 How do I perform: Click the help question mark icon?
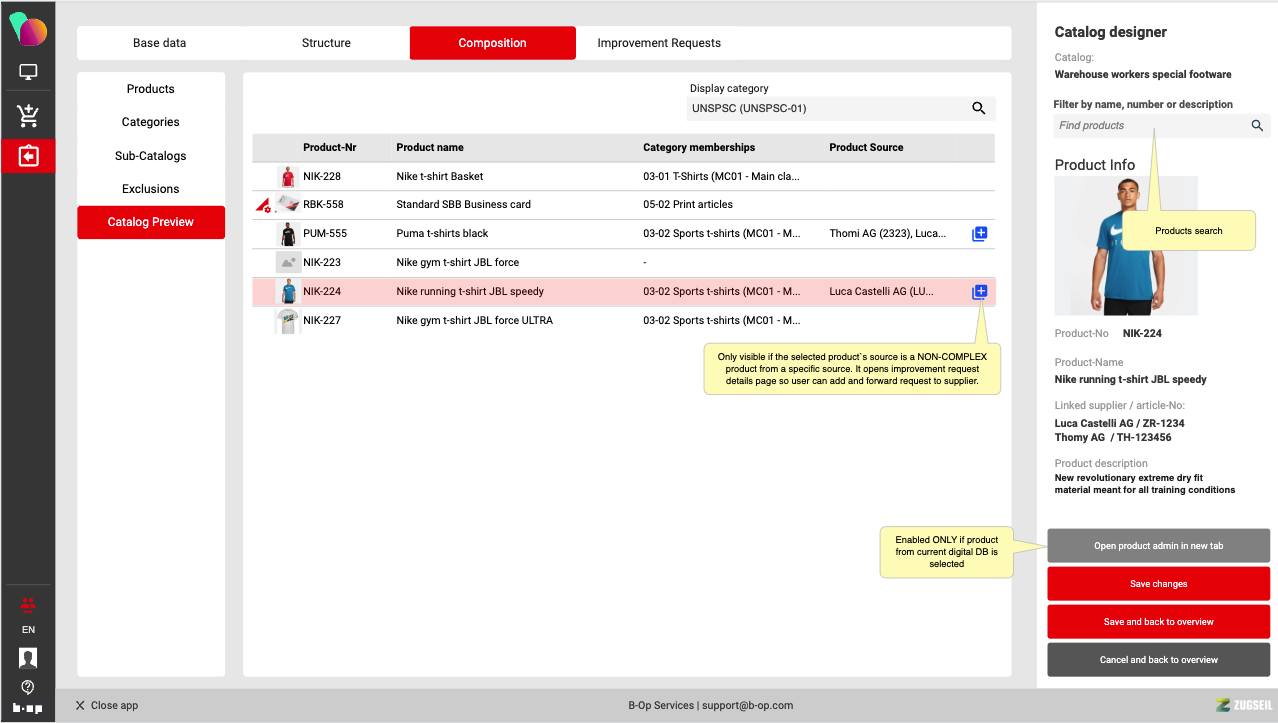pyautogui.click(x=28, y=687)
